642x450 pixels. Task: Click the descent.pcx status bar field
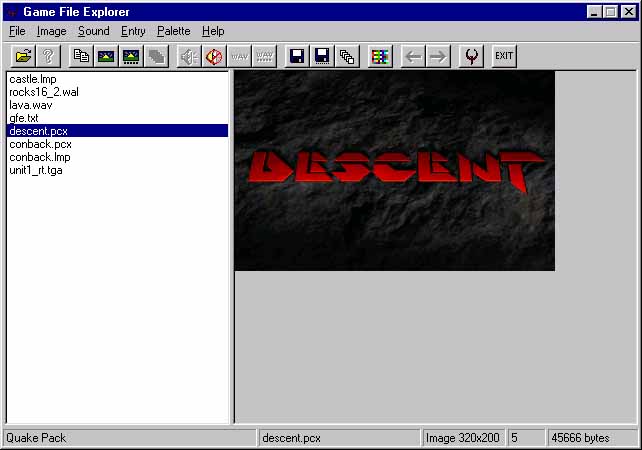tap(339, 438)
